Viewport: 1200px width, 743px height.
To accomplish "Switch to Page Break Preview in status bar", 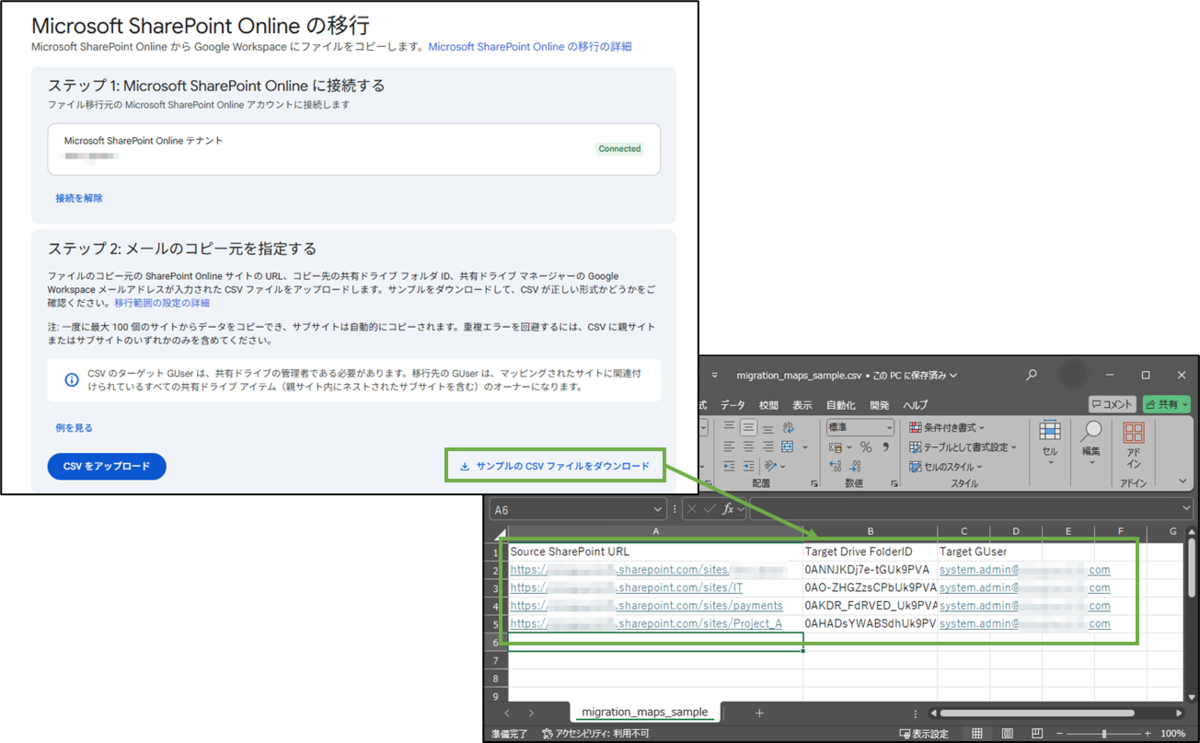I will [x=1037, y=733].
